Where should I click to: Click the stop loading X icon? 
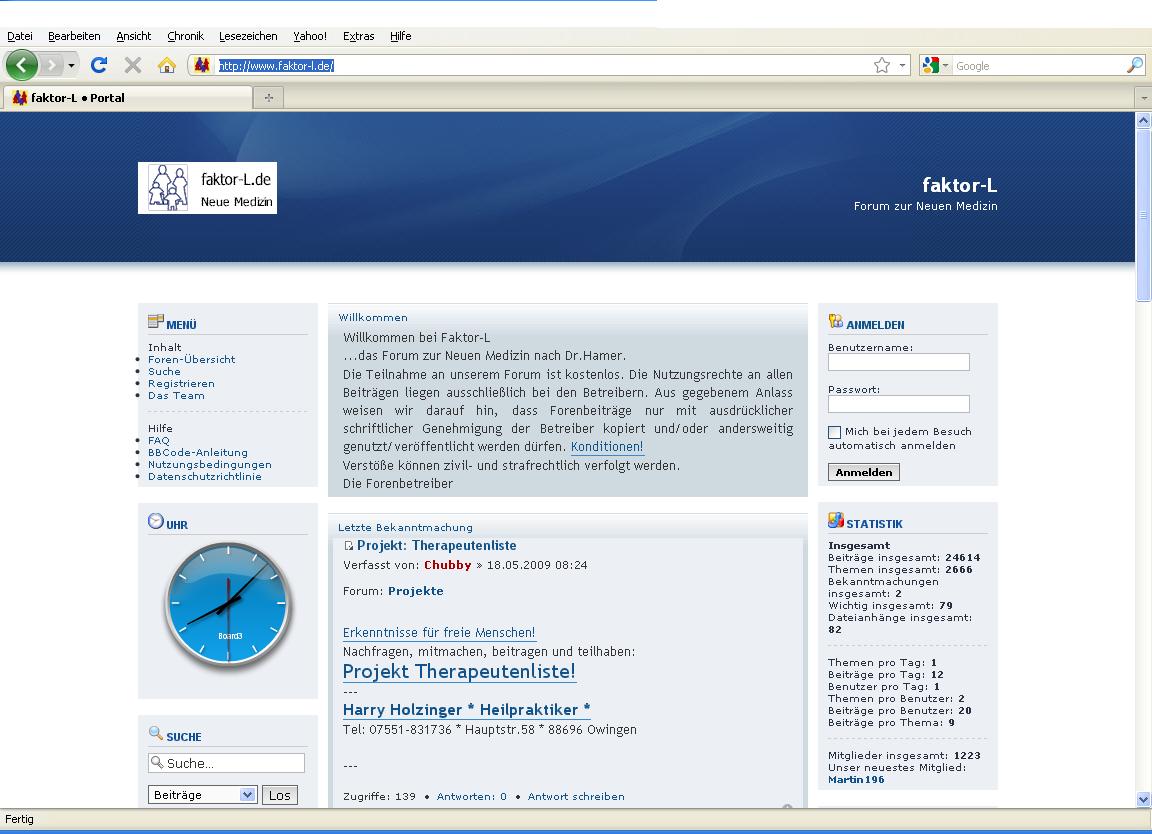(132, 65)
